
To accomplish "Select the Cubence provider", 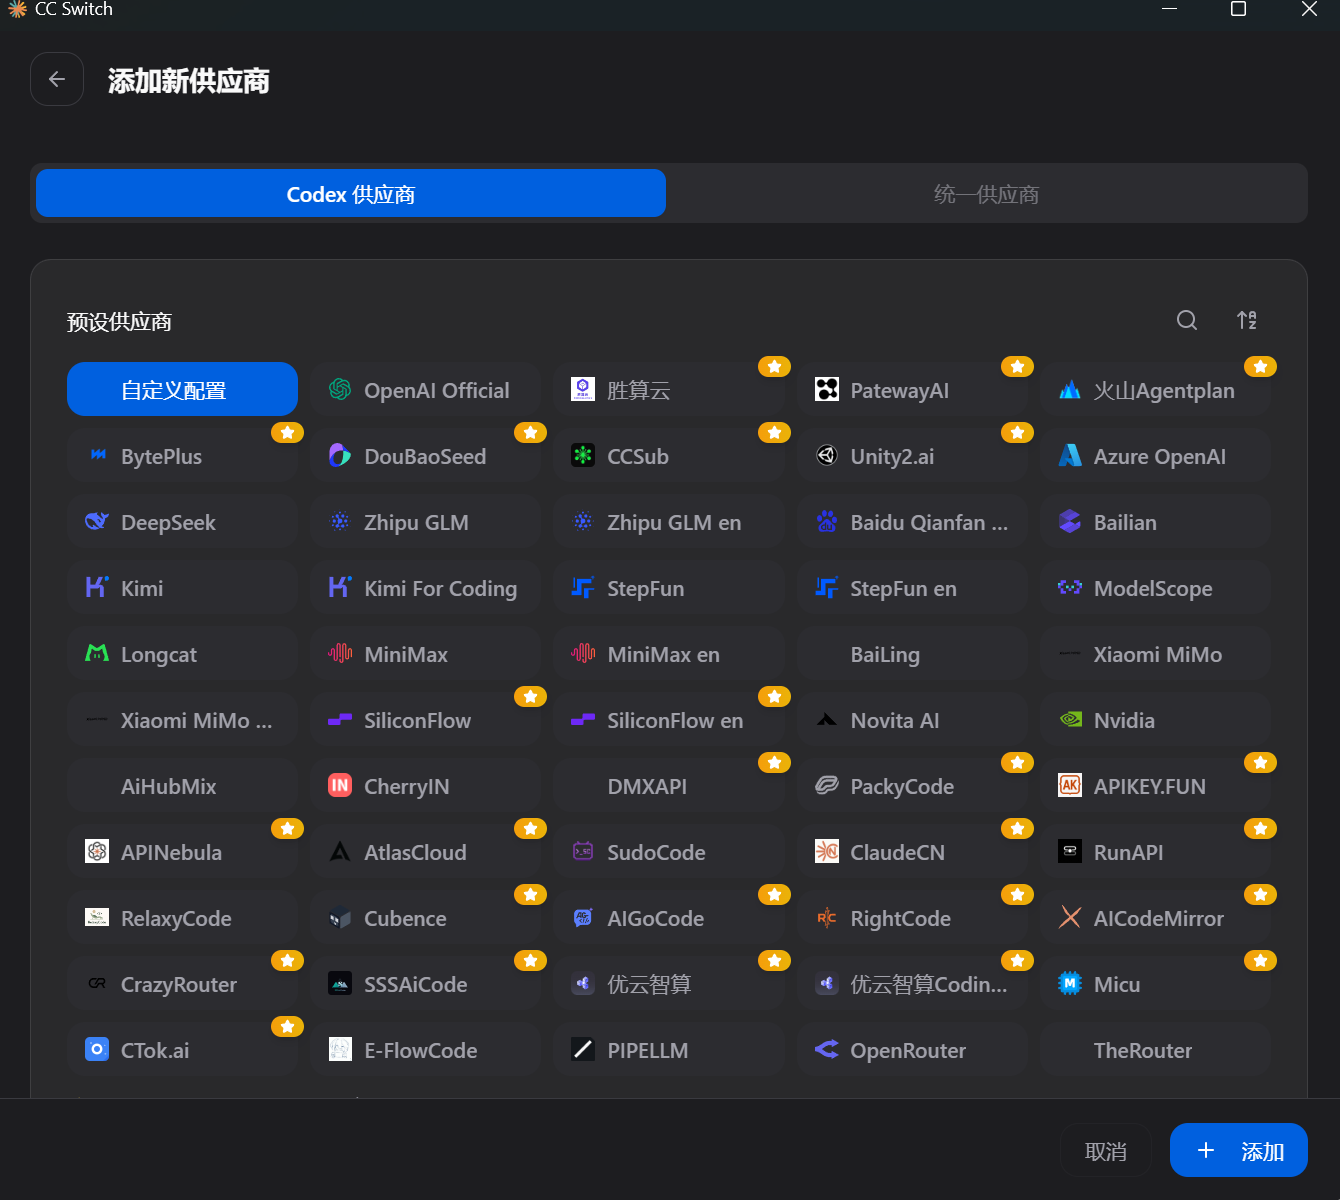I will point(426,917).
